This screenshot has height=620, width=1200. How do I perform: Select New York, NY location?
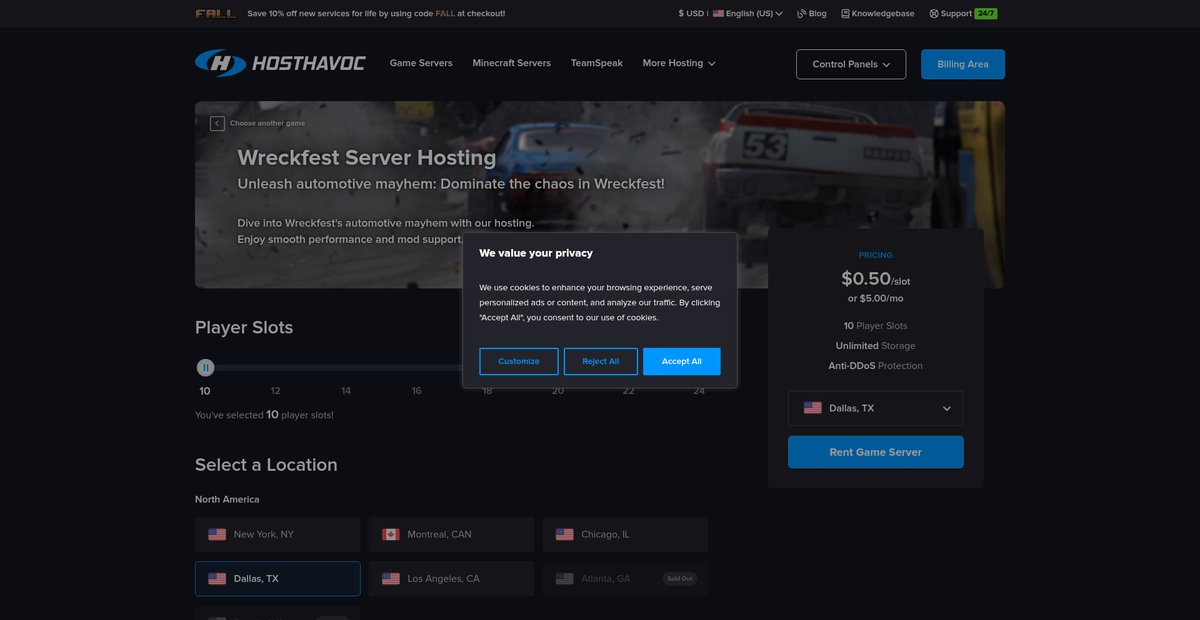pyautogui.click(x=278, y=534)
